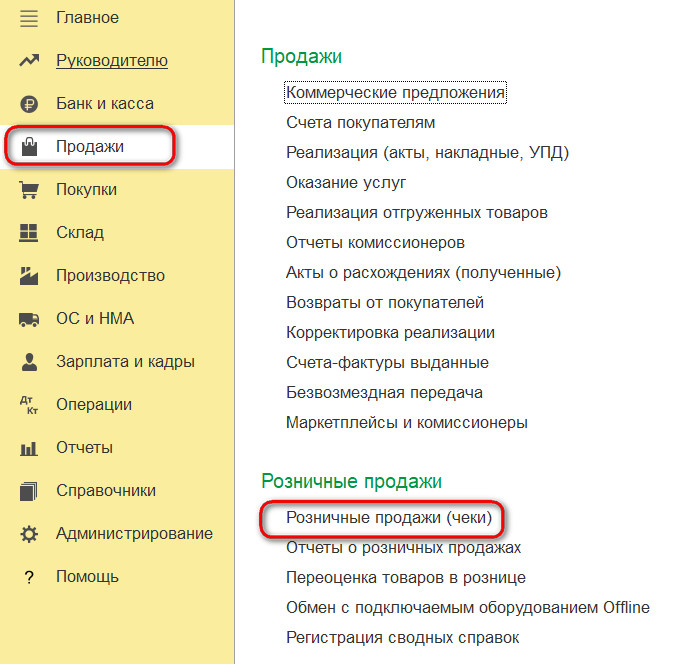
Task: Open Регистрация сводных справок link
Action: pos(403,638)
